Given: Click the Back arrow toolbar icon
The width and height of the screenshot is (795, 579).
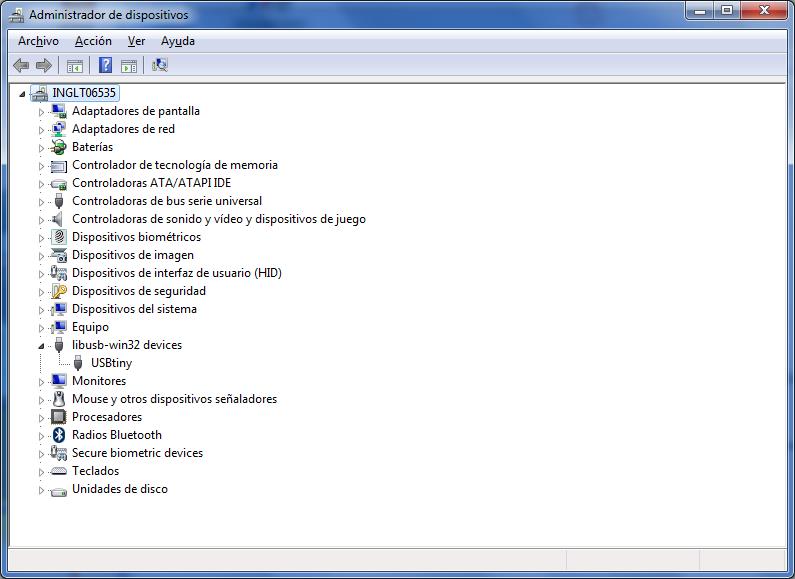Looking at the screenshot, I should coord(21,65).
